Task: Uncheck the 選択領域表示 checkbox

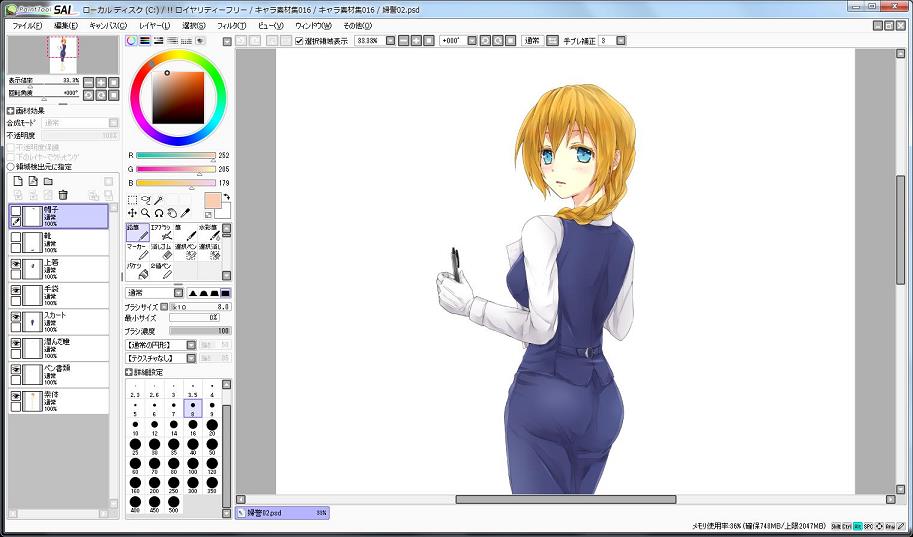Action: pyautogui.click(x=299, y=41)
